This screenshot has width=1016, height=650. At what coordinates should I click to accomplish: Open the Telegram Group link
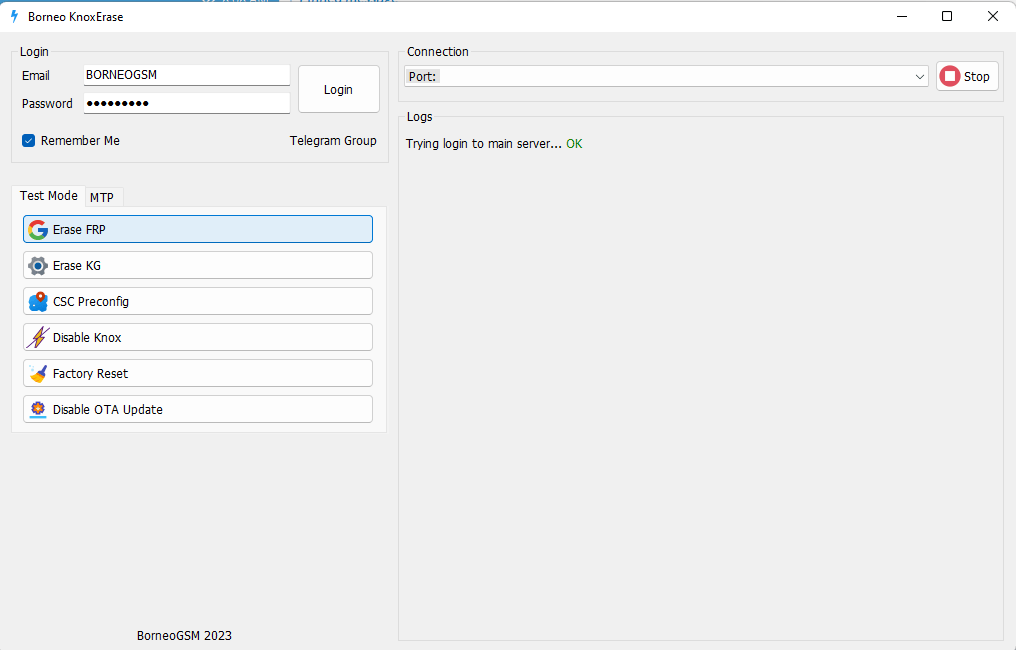[333, 141]
